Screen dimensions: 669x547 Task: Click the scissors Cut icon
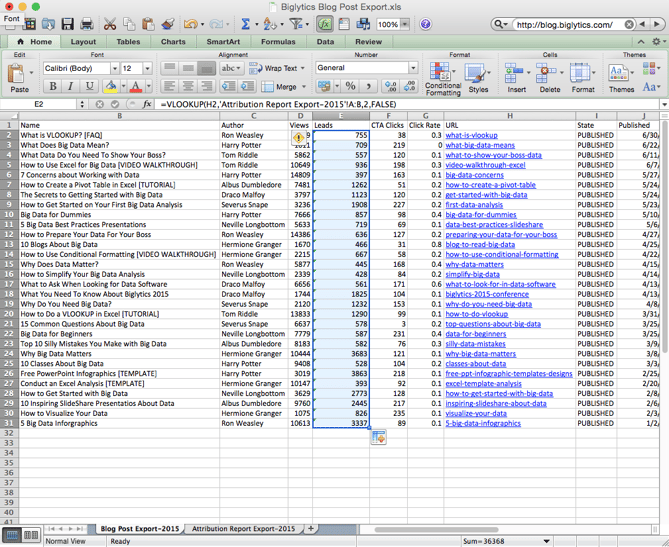click(110, 24)
